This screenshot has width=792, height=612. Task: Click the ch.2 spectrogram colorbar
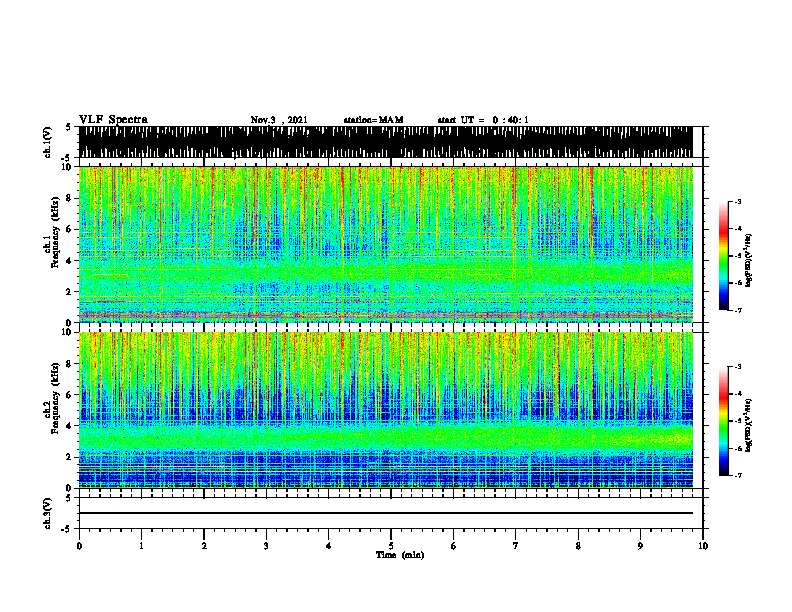[723, 421]
